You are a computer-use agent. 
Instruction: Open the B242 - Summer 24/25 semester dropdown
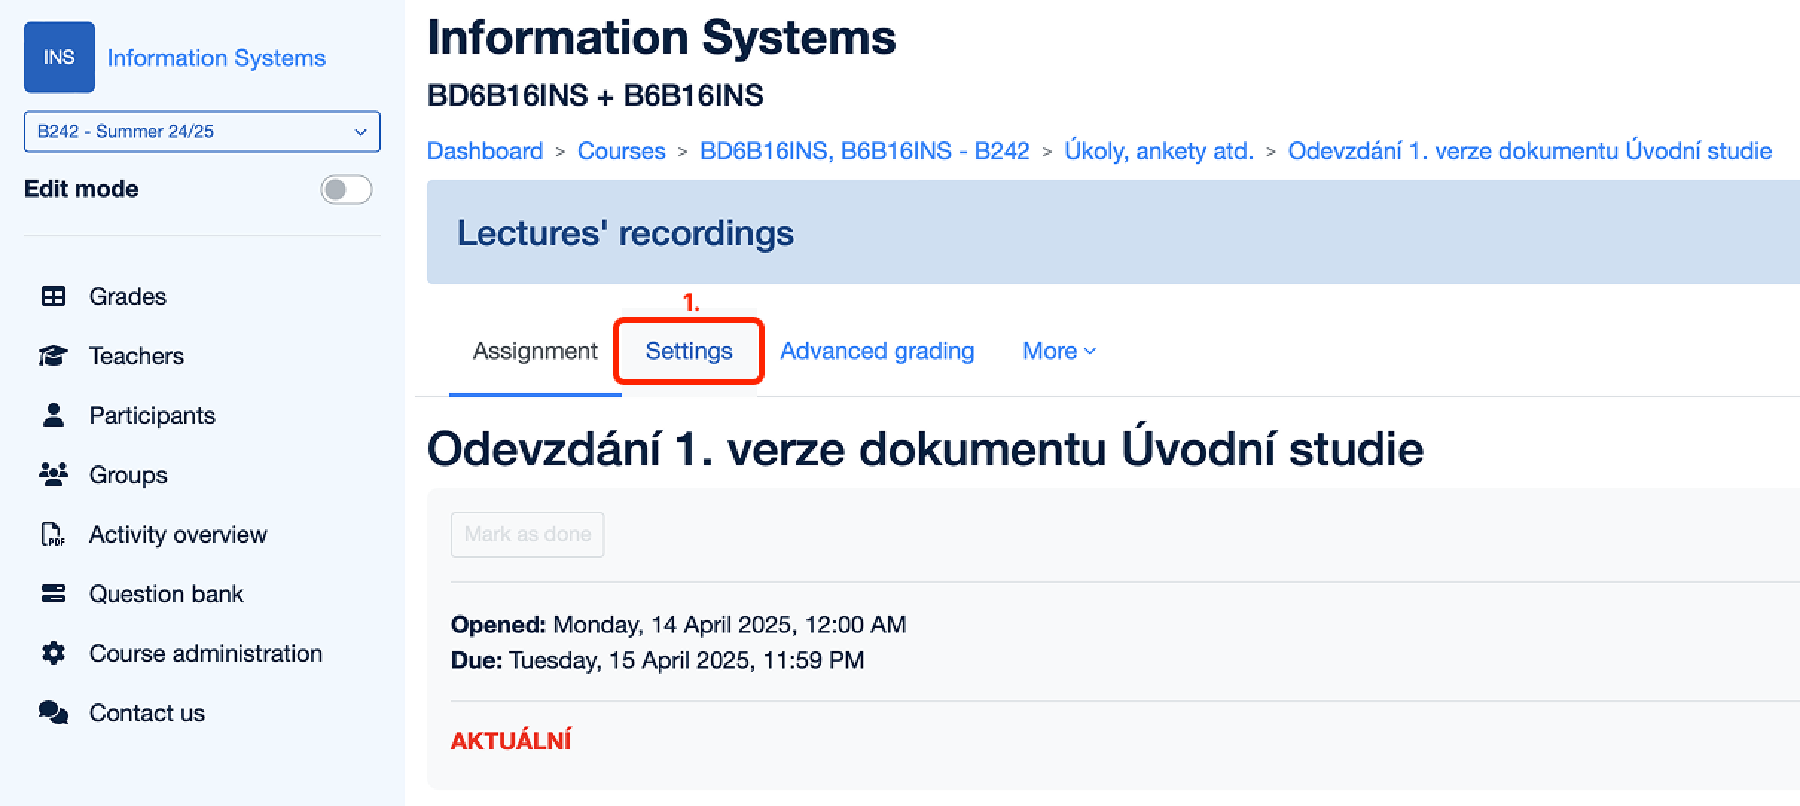click(202, 131)
